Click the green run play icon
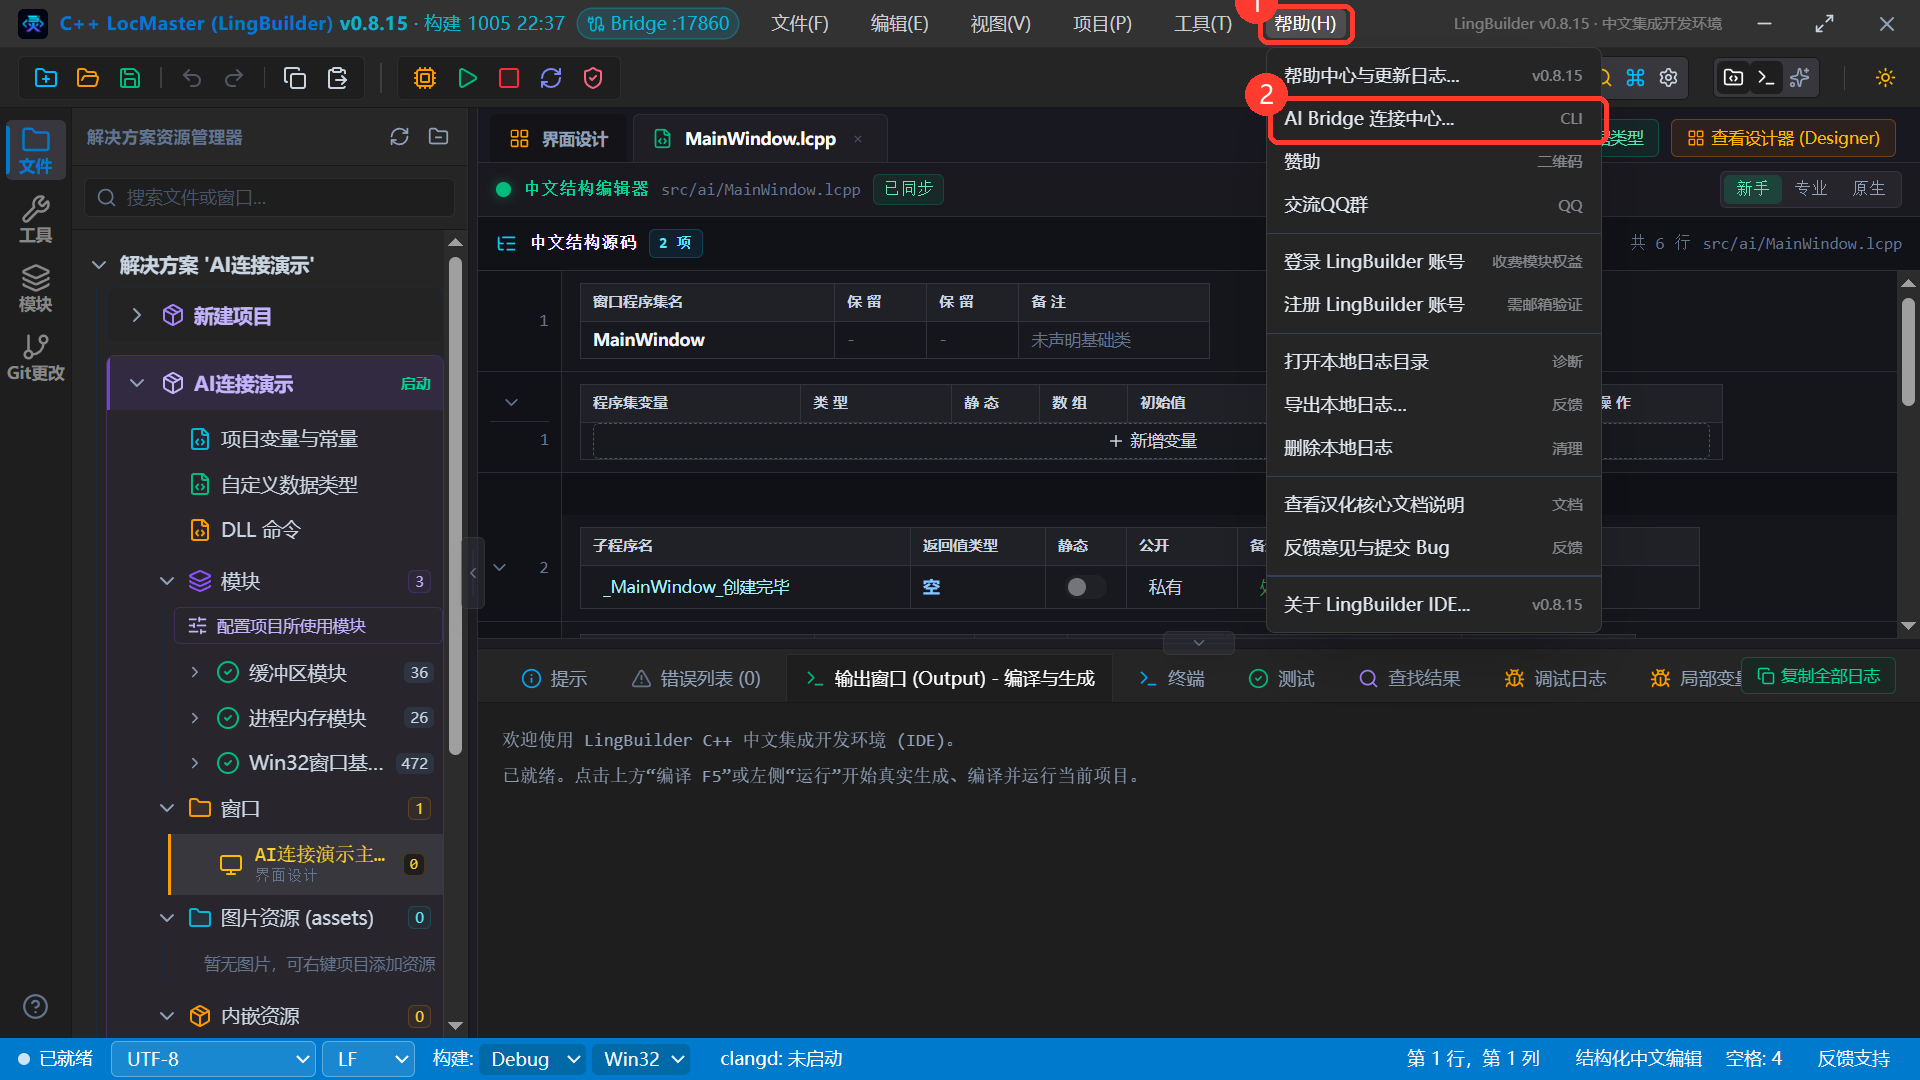1920x1080 pixels. [x=467, y=78]
